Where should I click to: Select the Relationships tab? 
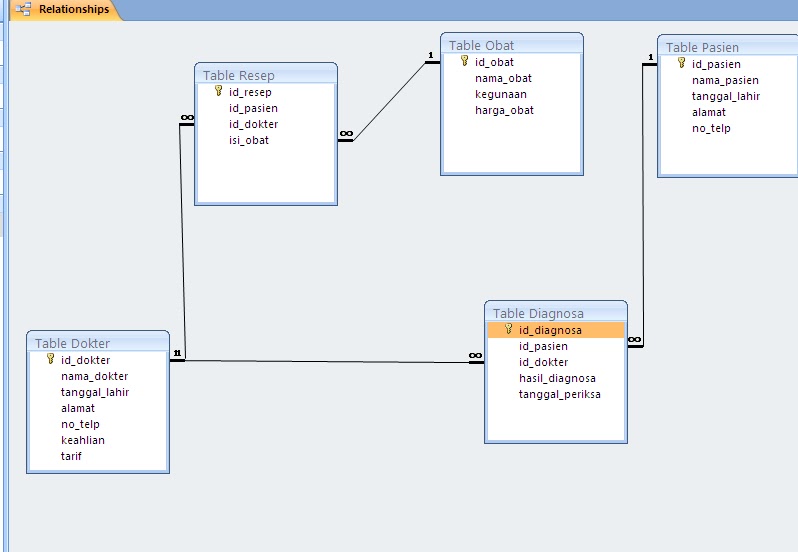click(x=65, y=10)
